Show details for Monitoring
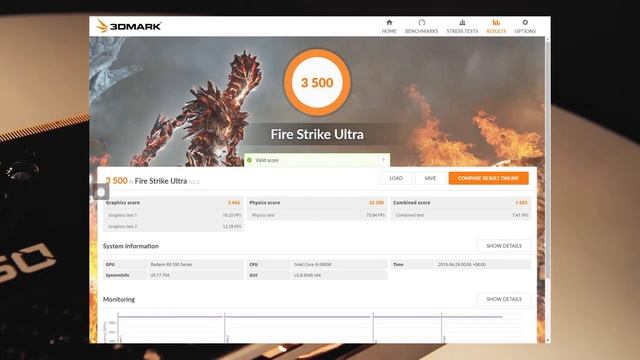Viewport: 640px width, 360px height. pos(504,299)
